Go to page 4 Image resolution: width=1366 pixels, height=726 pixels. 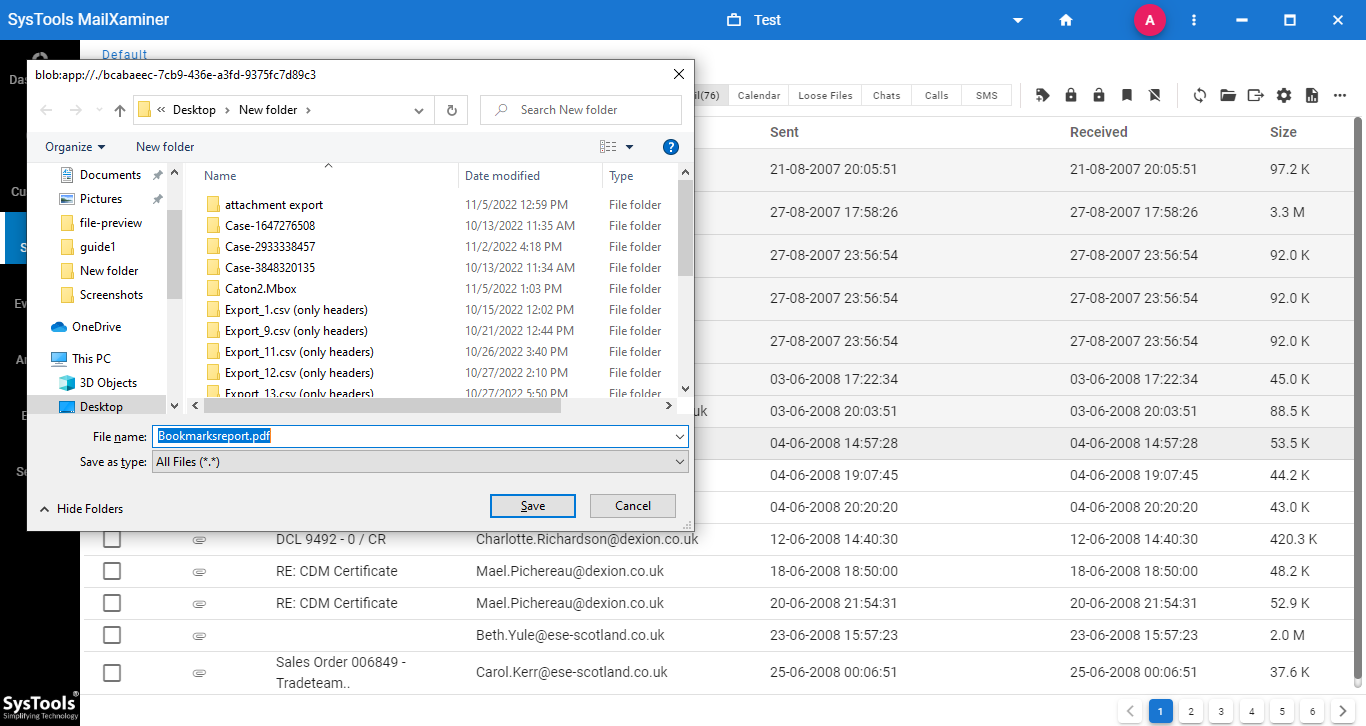[x=1251, y=711]
